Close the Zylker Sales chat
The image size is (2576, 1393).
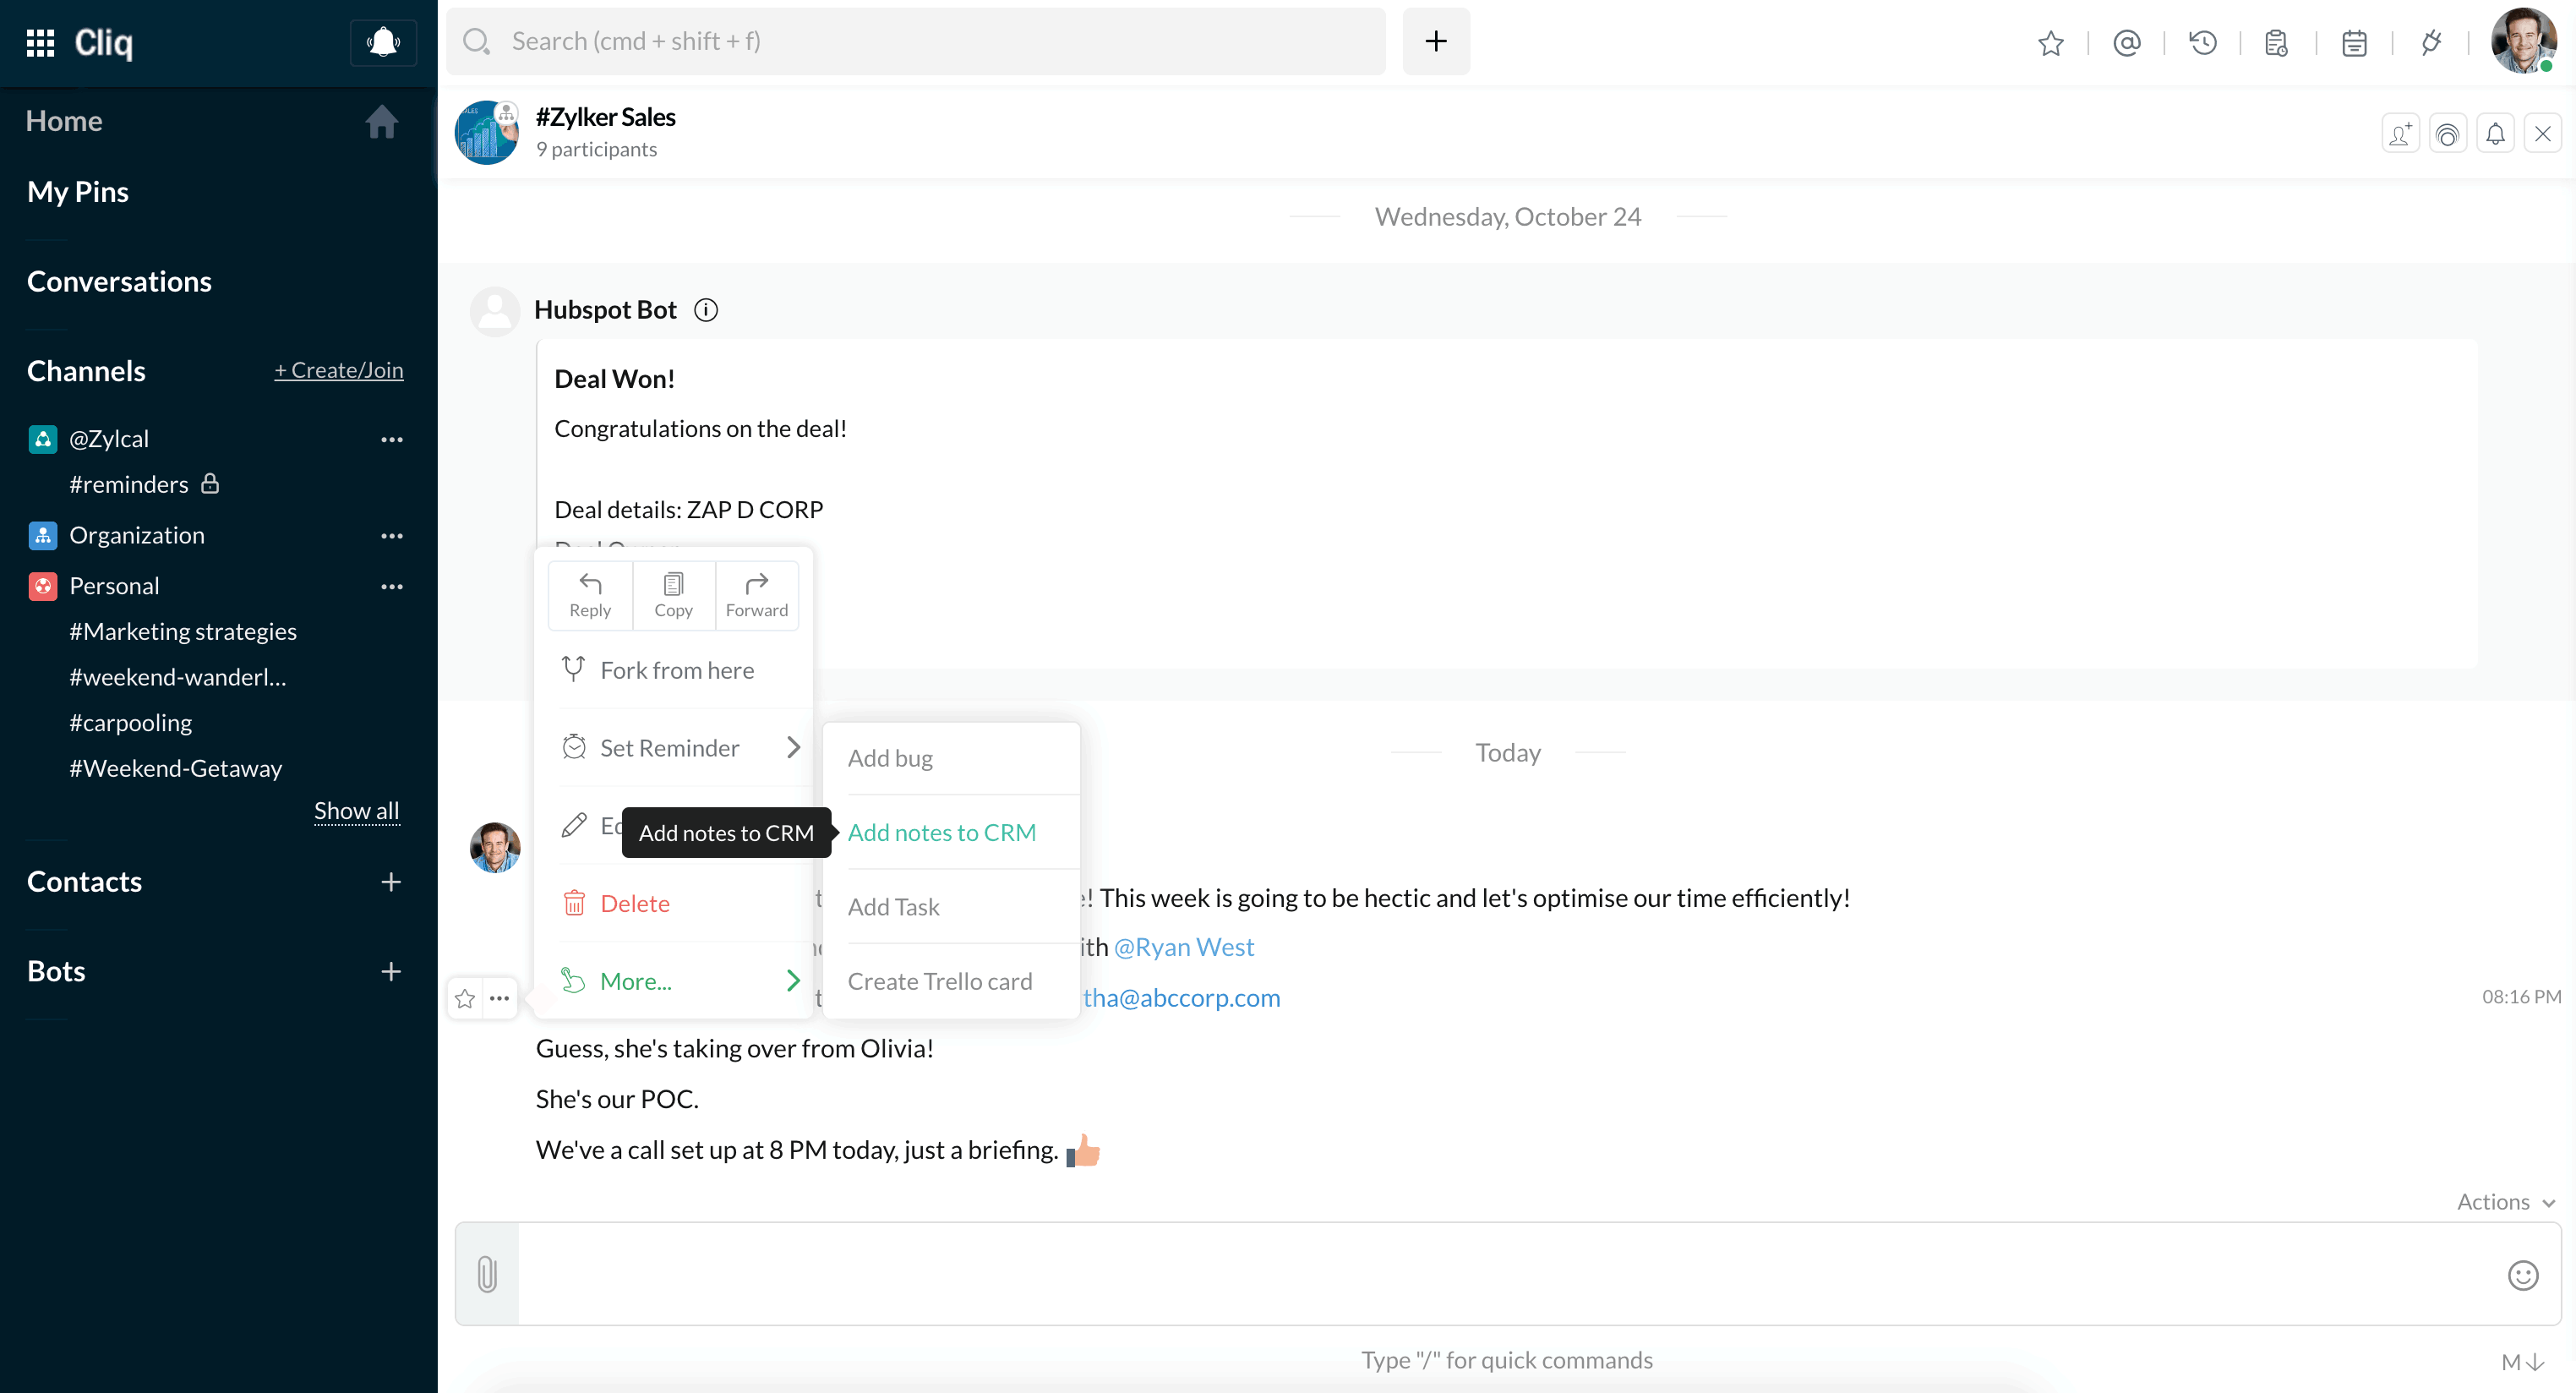click(2542, 133)
